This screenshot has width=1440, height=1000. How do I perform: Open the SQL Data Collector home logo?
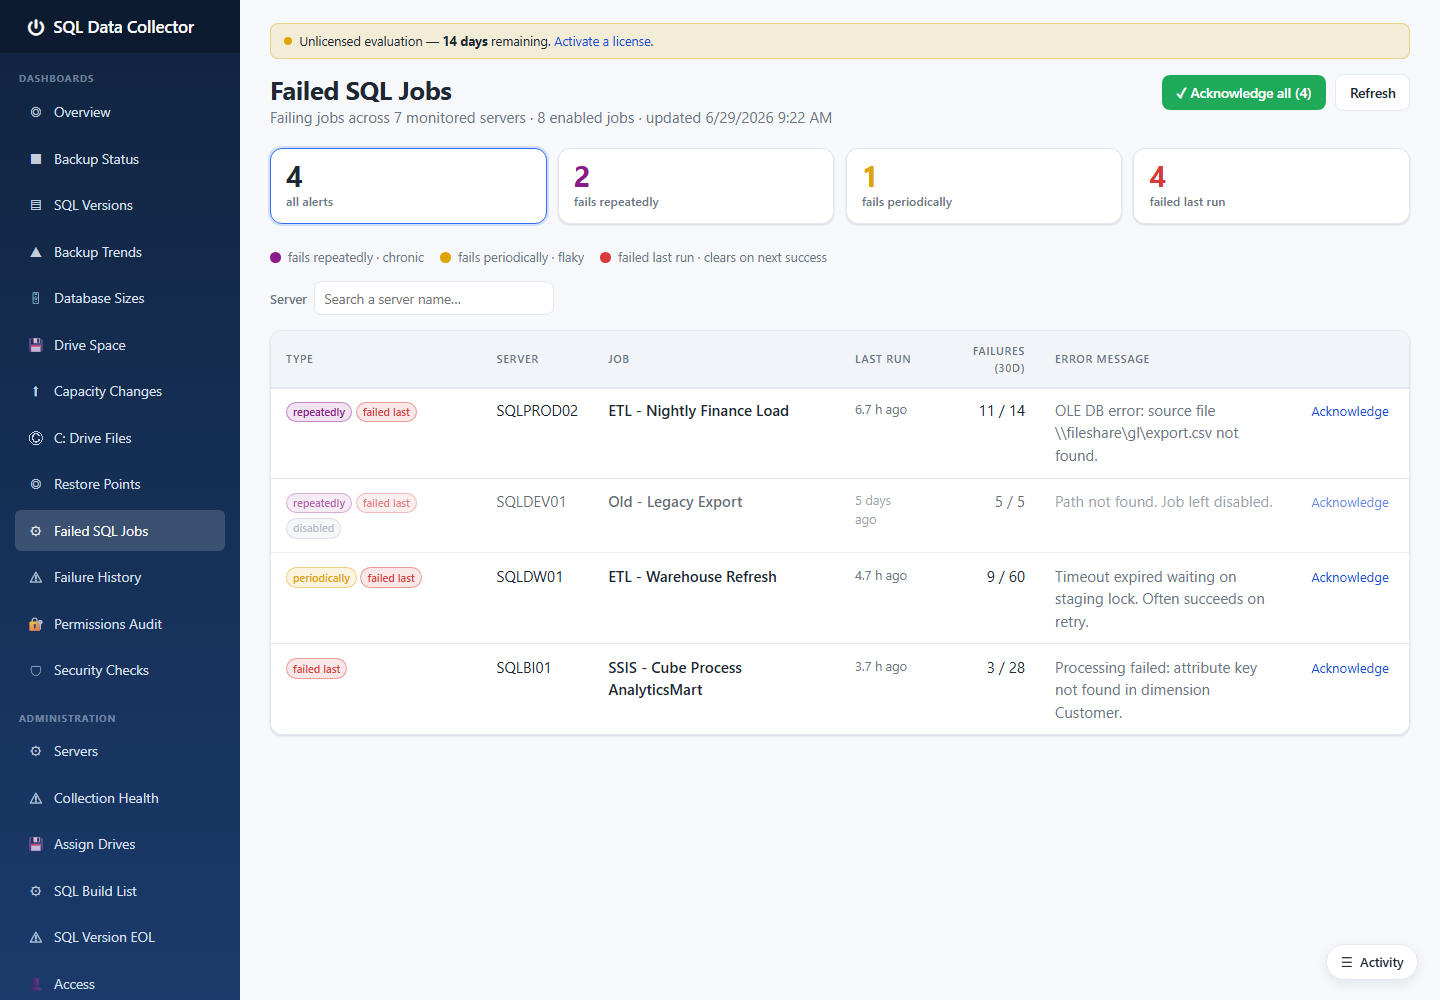pyautogui.click(x=111, y=27)
